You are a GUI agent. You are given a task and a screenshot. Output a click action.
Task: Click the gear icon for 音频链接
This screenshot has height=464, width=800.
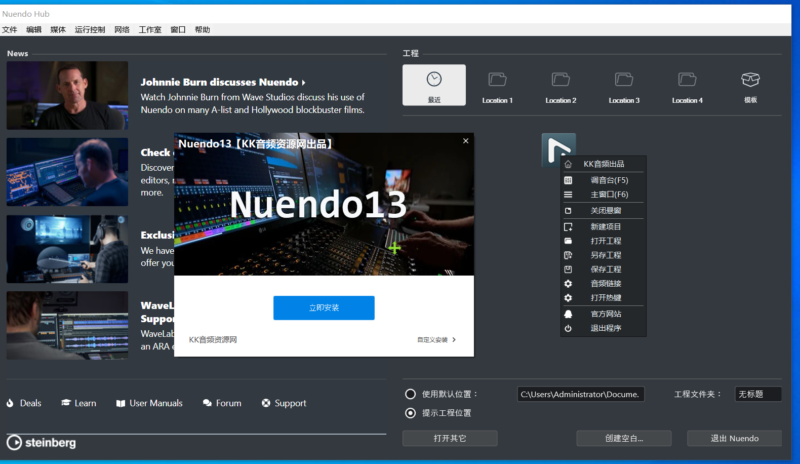click(568, 284)
